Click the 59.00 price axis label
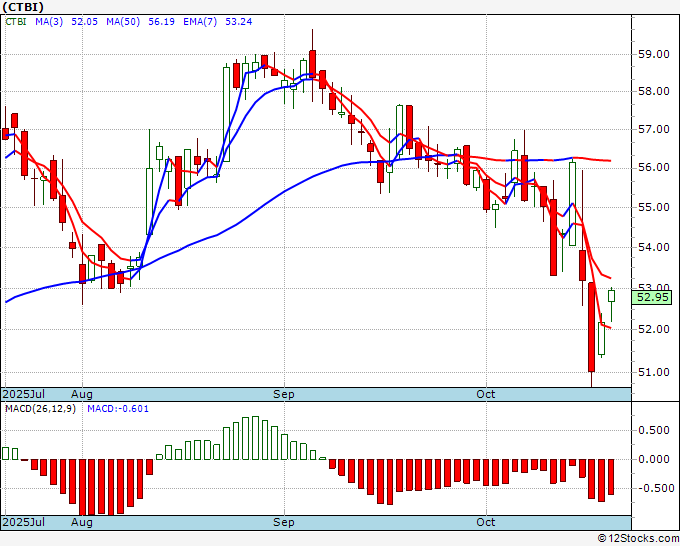The height and width of the screenshot is (546, 680). 654,54
